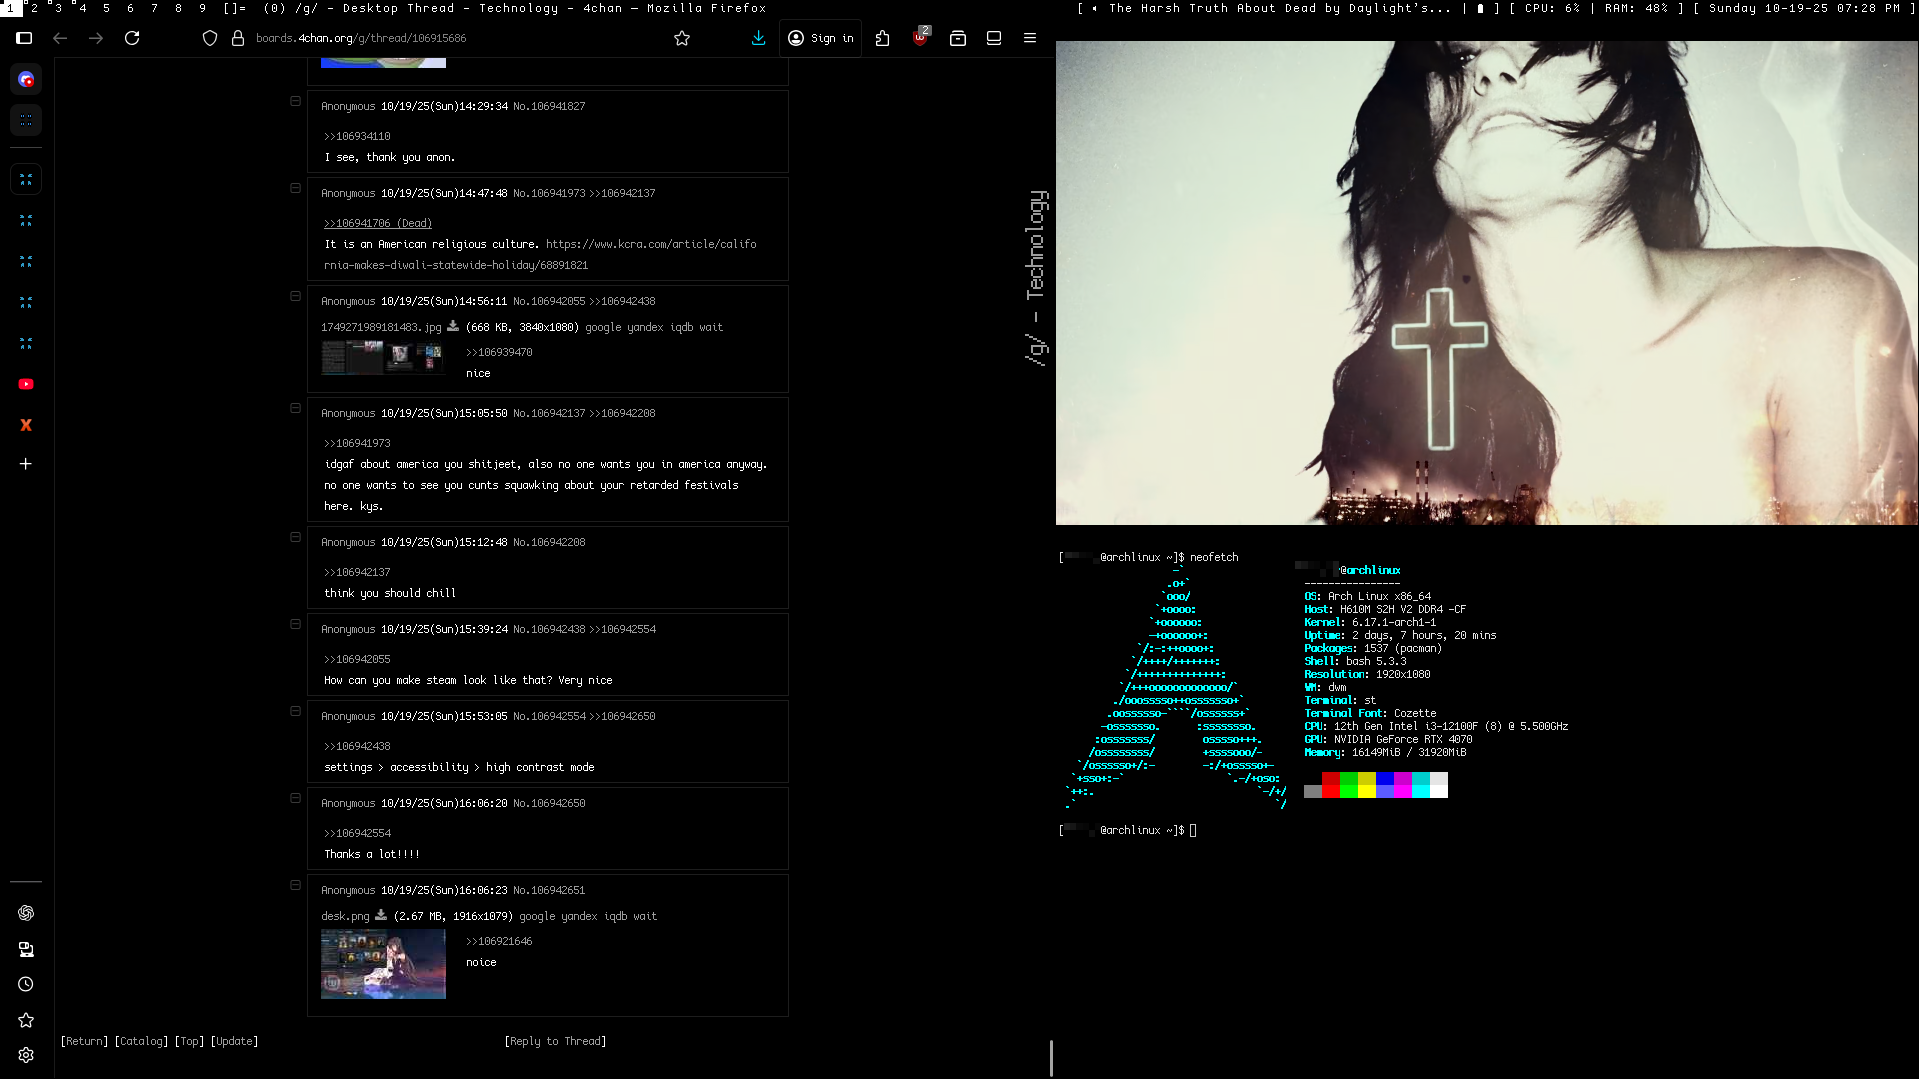The height and width of the screenshot is (1079, 1919).
Task: Switch to dwm tag 4
Action: coord(82,8)
